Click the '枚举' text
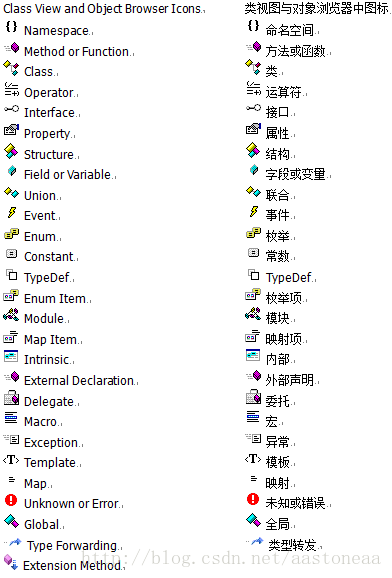 277,236
